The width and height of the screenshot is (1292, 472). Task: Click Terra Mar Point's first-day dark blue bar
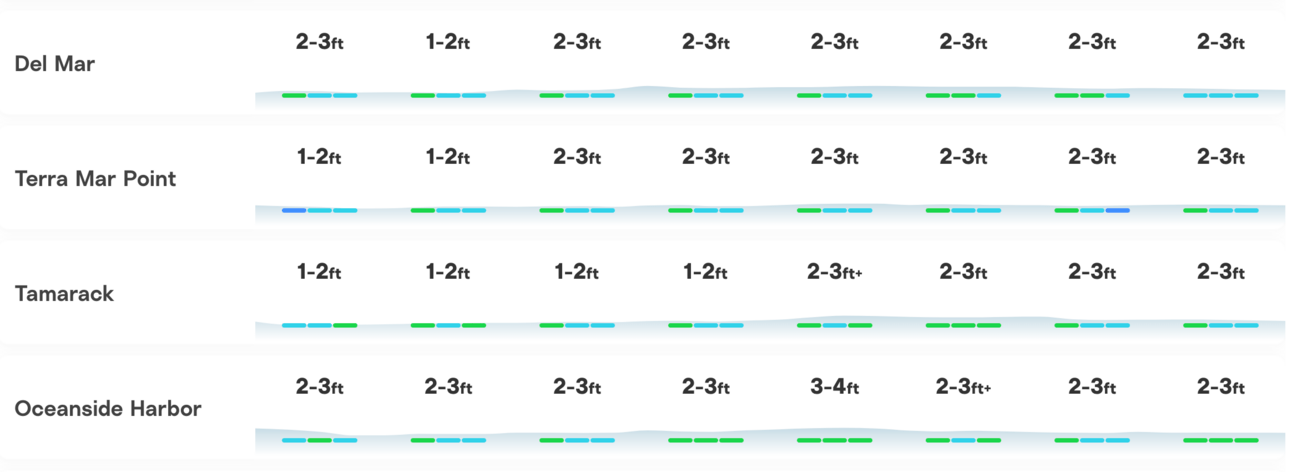294,210
